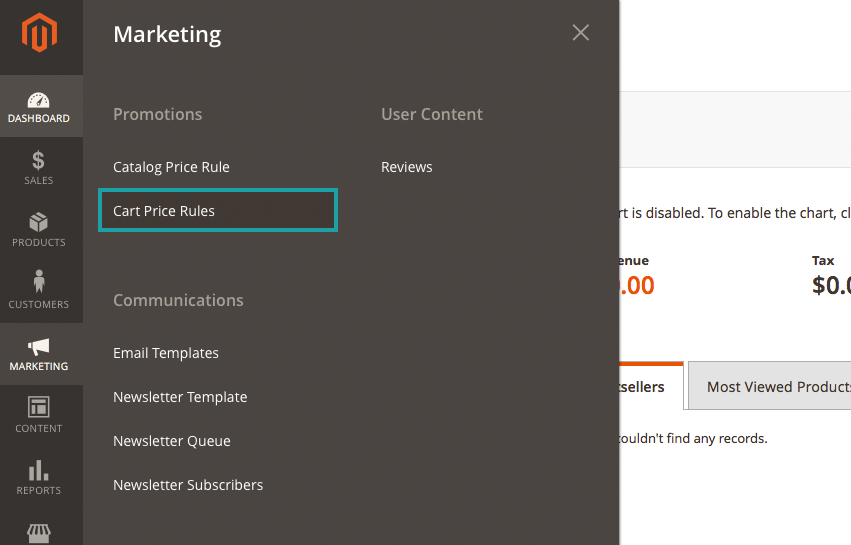Screen dimensions: 851x545
Task: Open the Reports bar chart icon
Action: [39, 470]
